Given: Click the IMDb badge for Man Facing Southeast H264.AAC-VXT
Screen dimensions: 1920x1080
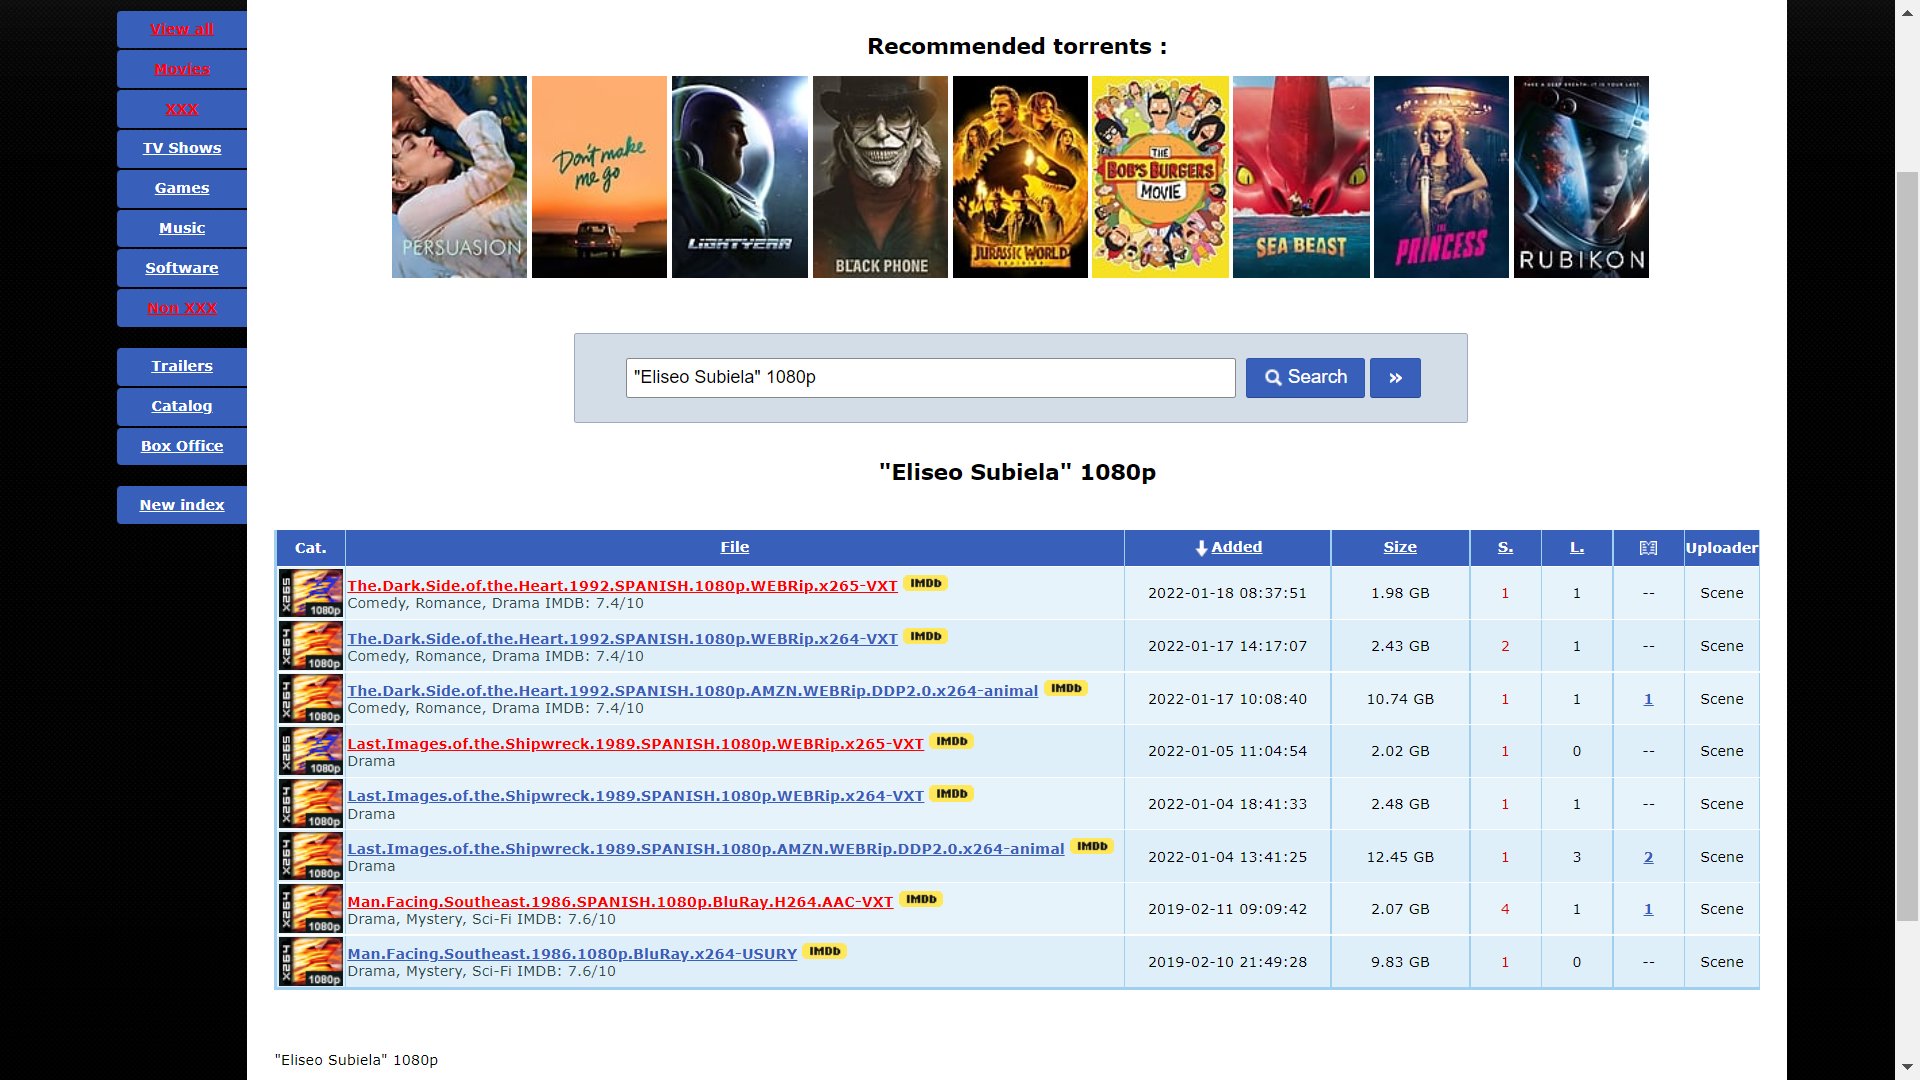Looking at the screenshot, I should [921, 899].
